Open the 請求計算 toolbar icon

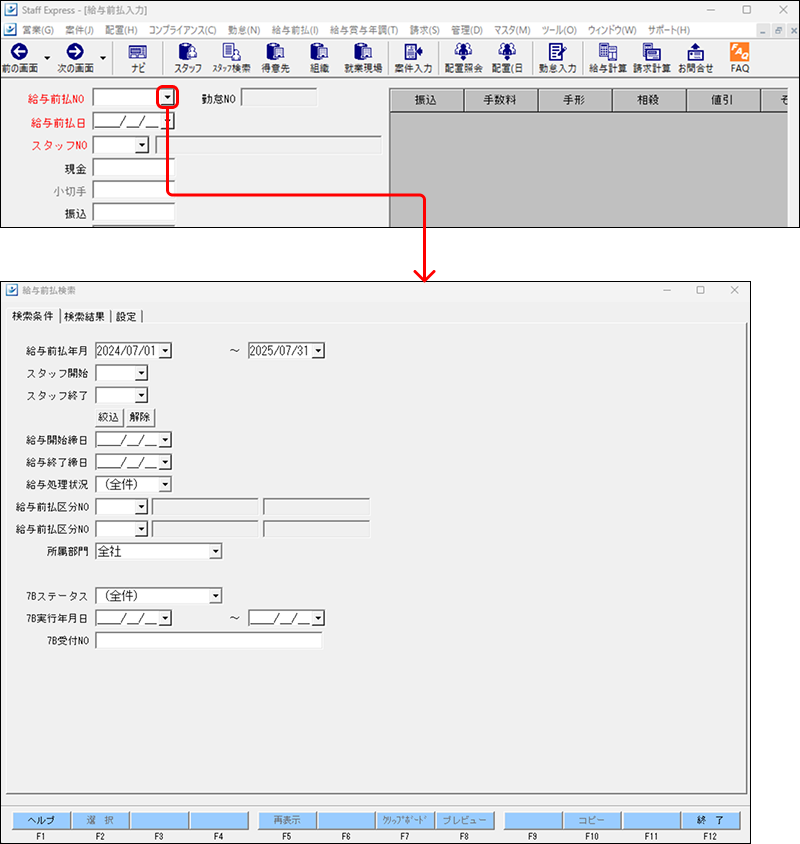pyautogui.click(x=651, y=57)
